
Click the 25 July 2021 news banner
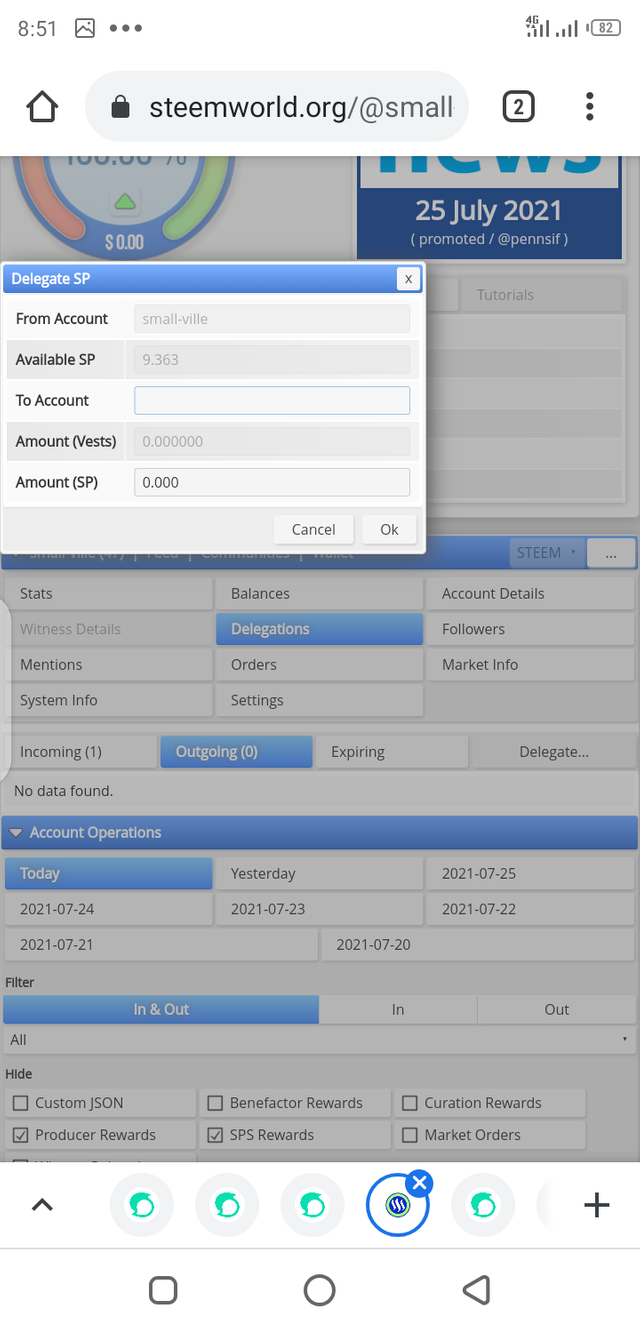pos(490,209)
